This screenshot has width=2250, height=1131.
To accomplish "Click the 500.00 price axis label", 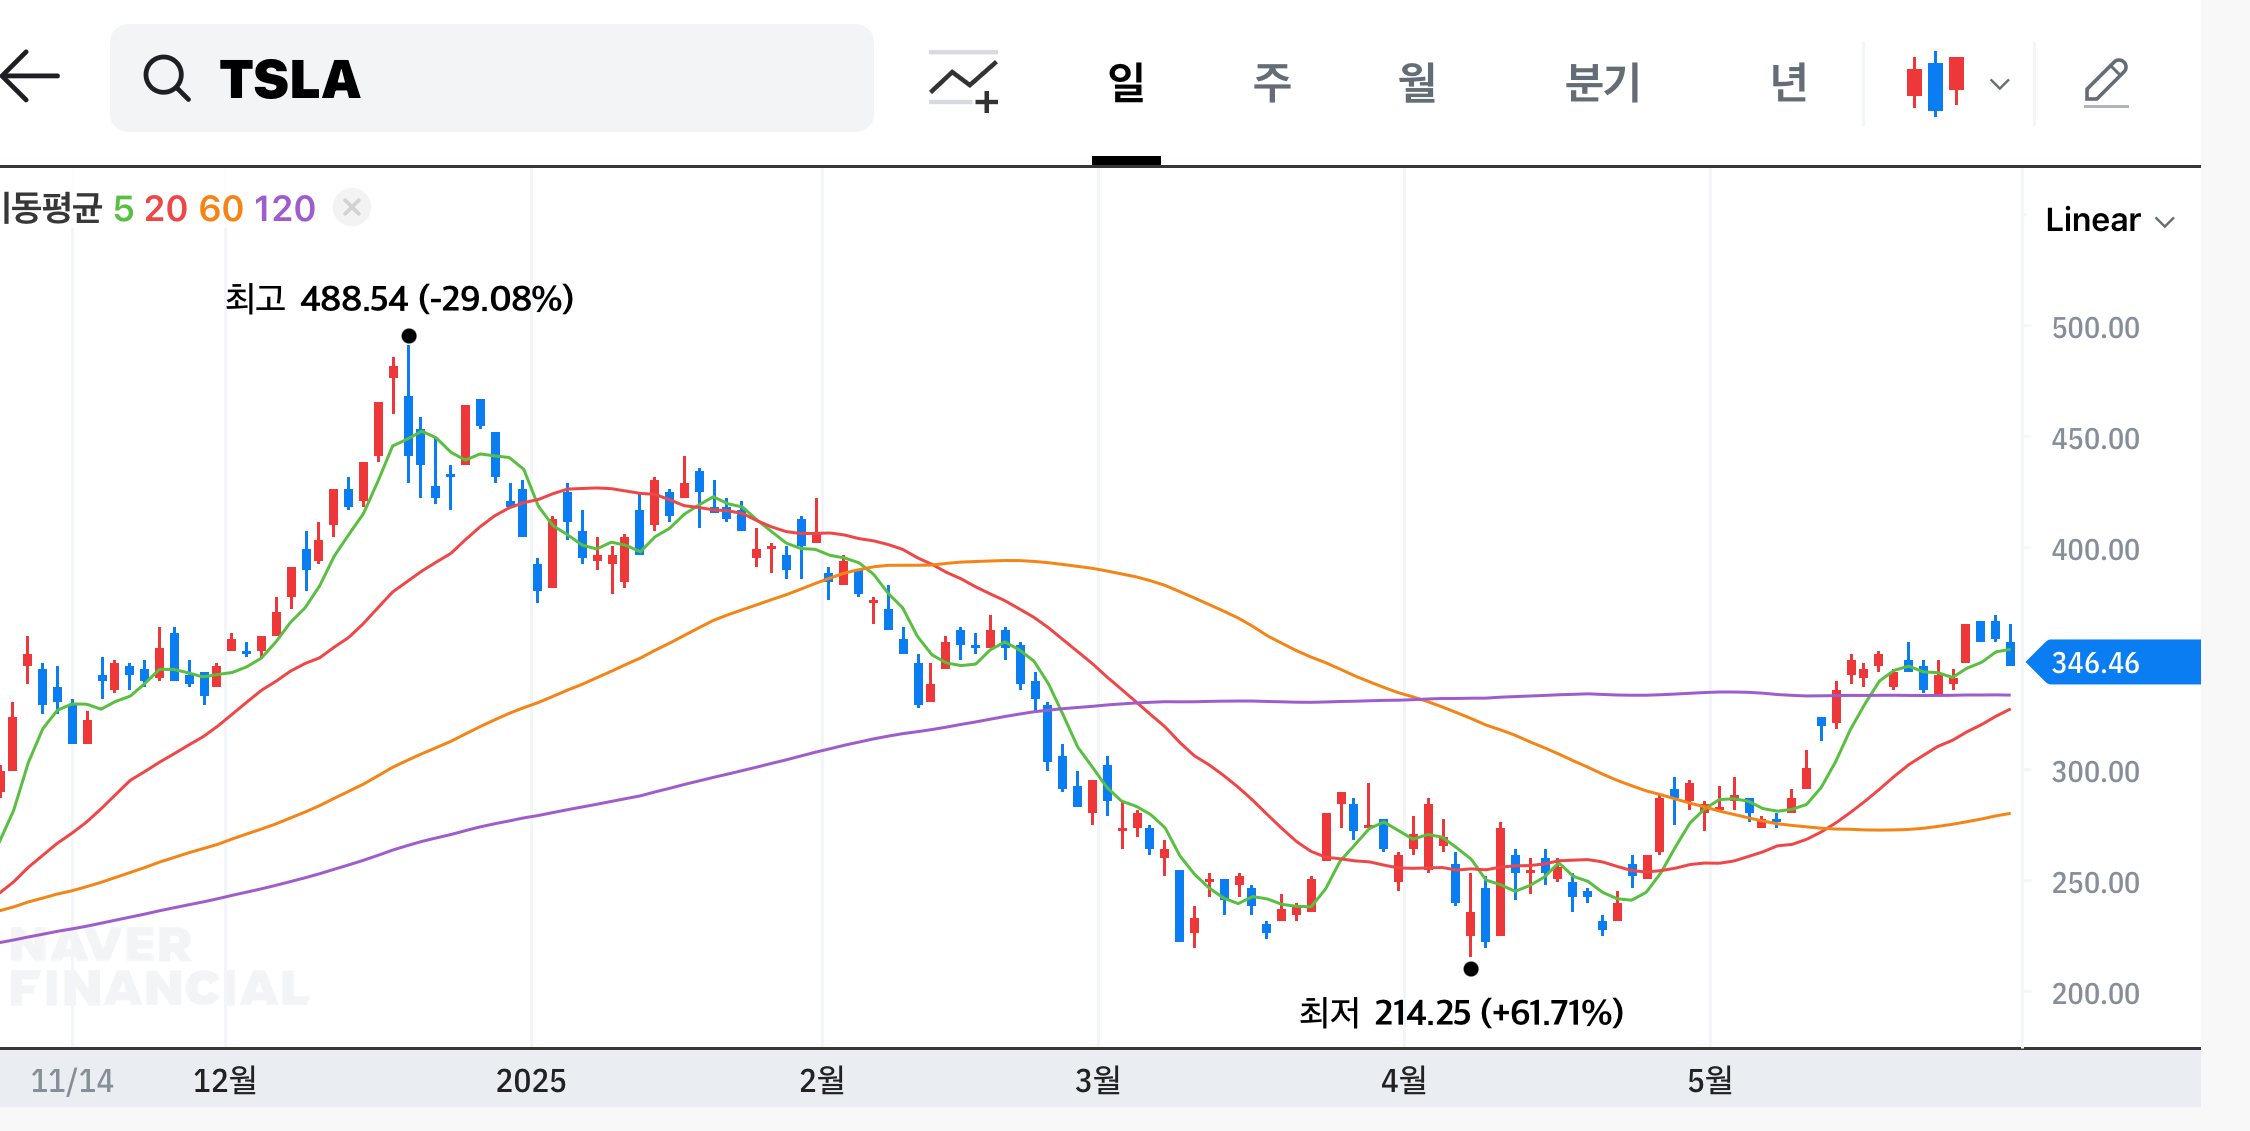I will click(2095, 328).
